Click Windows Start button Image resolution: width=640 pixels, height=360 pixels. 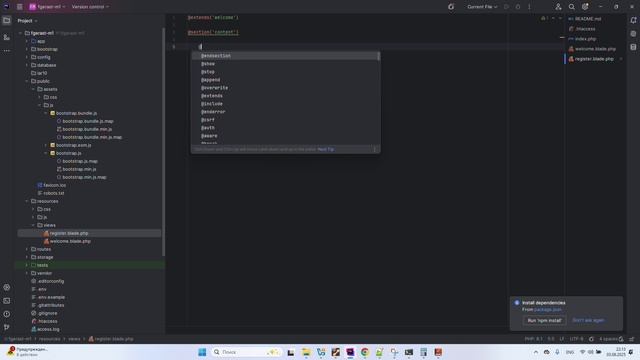[x=202, y=352]
